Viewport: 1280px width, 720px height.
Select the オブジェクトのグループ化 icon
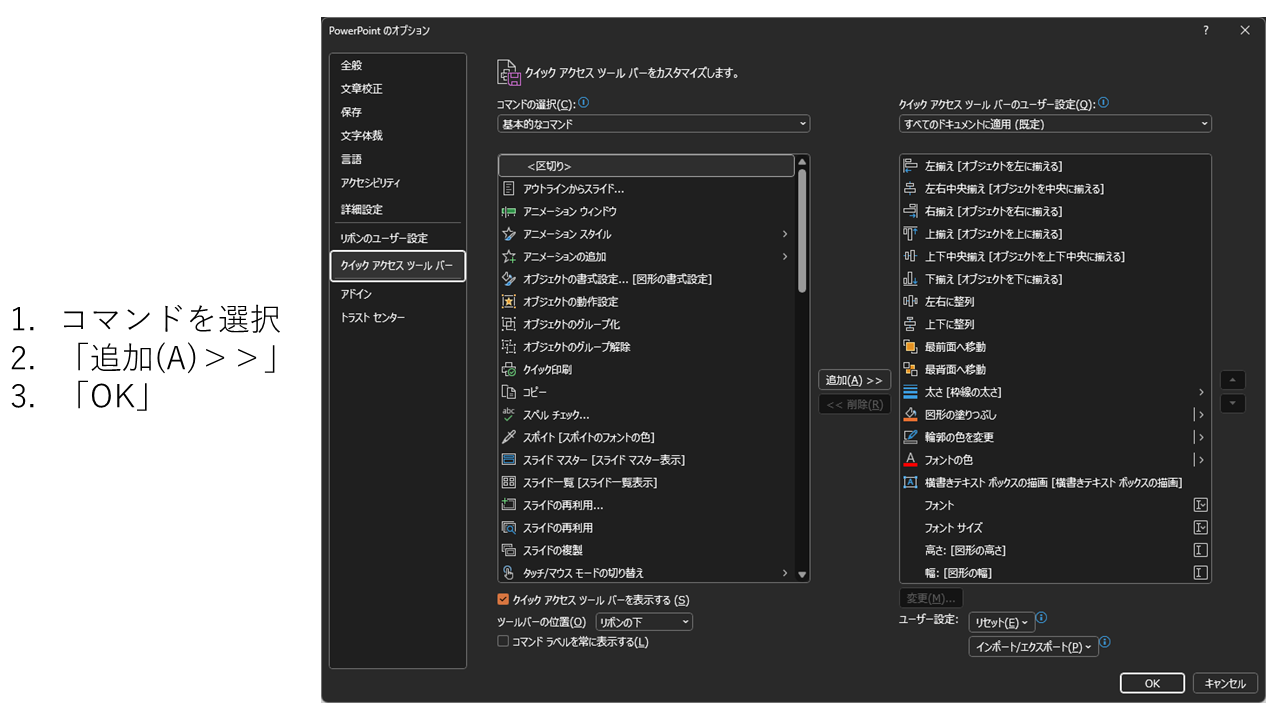pyautogui.click(x=508, y=324)
